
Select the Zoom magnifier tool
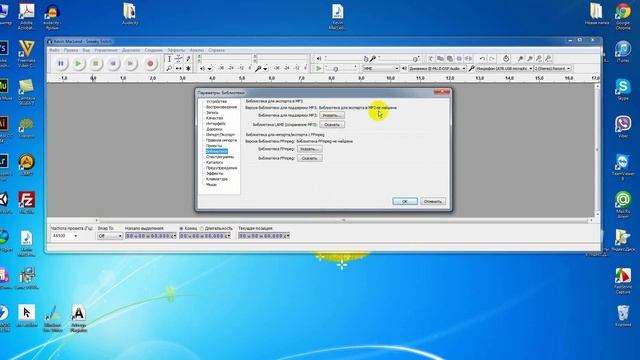pos(169,69)
